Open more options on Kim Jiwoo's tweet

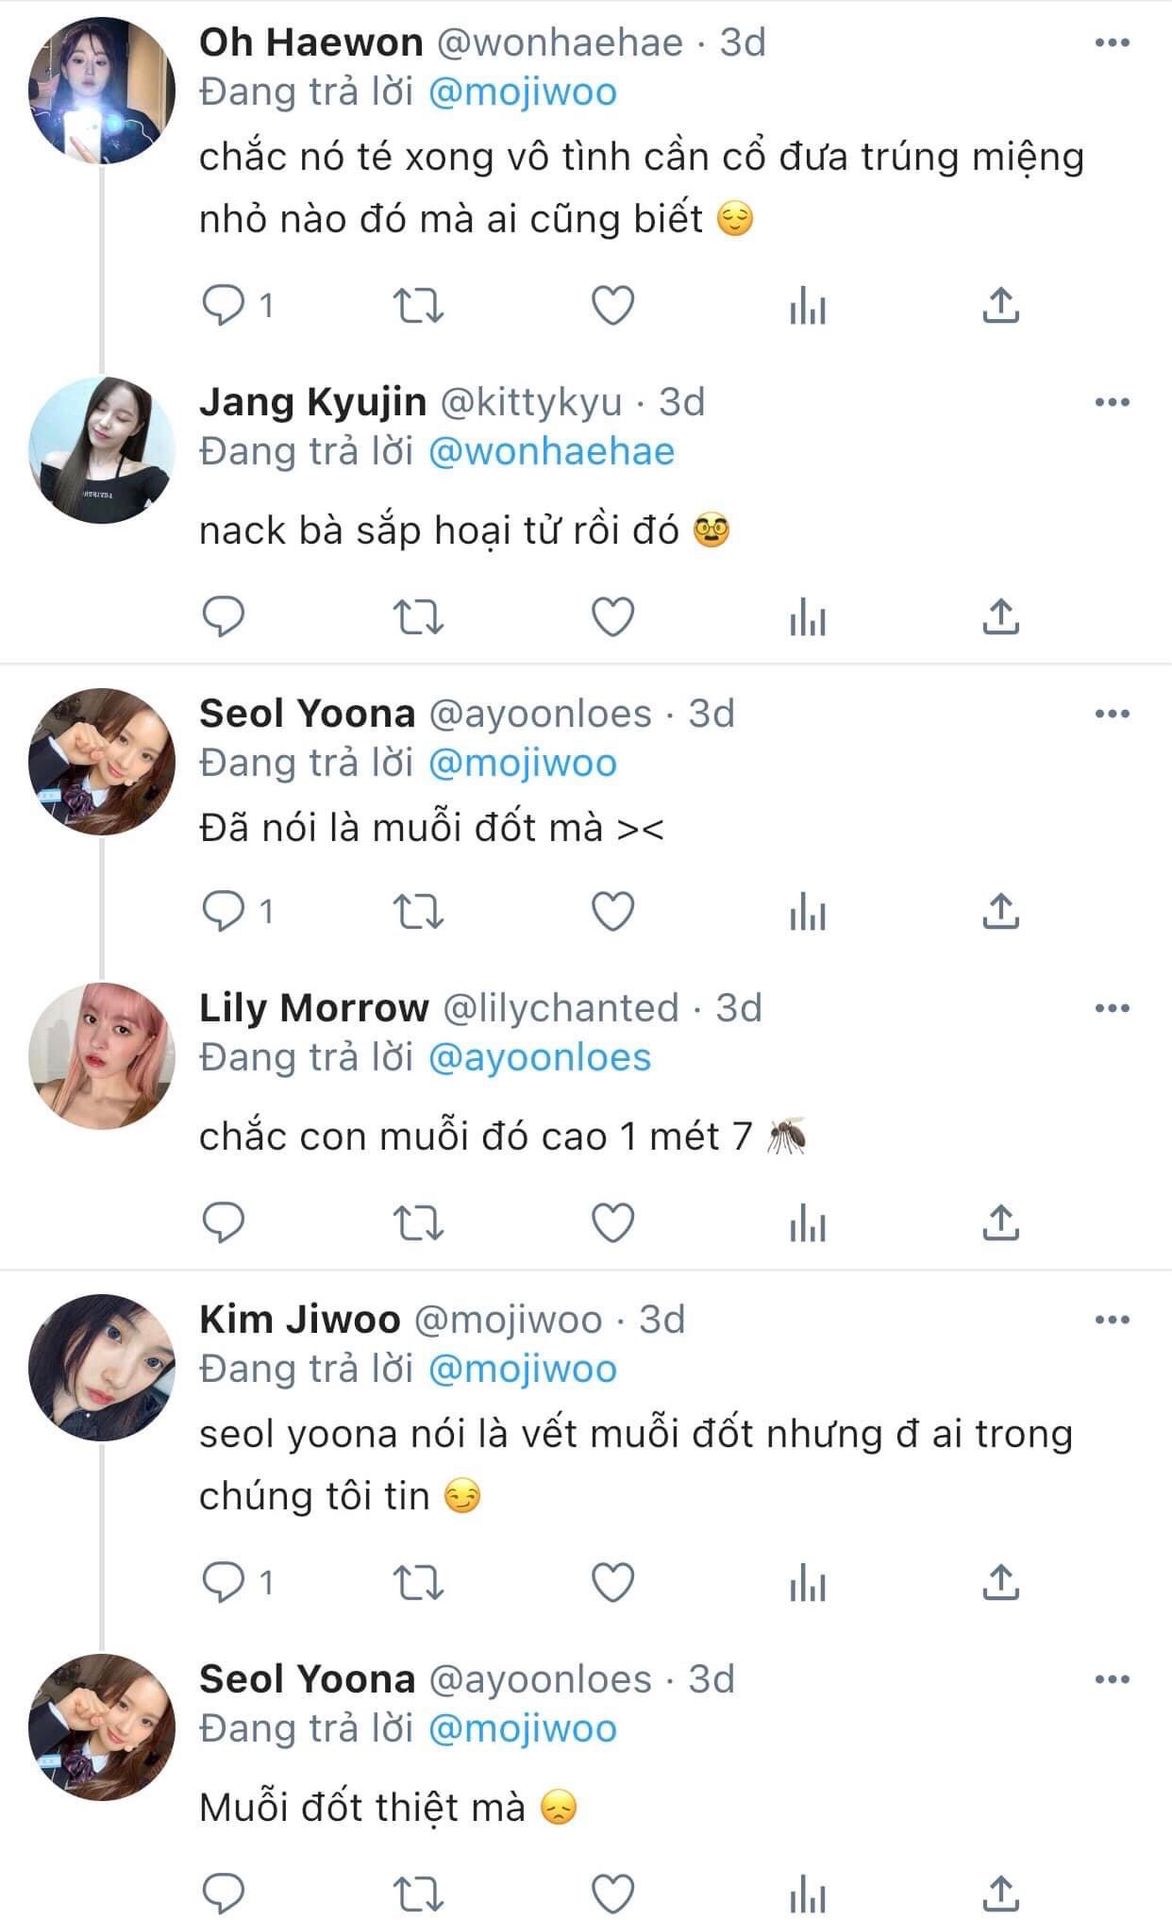coord(1112,1320)
